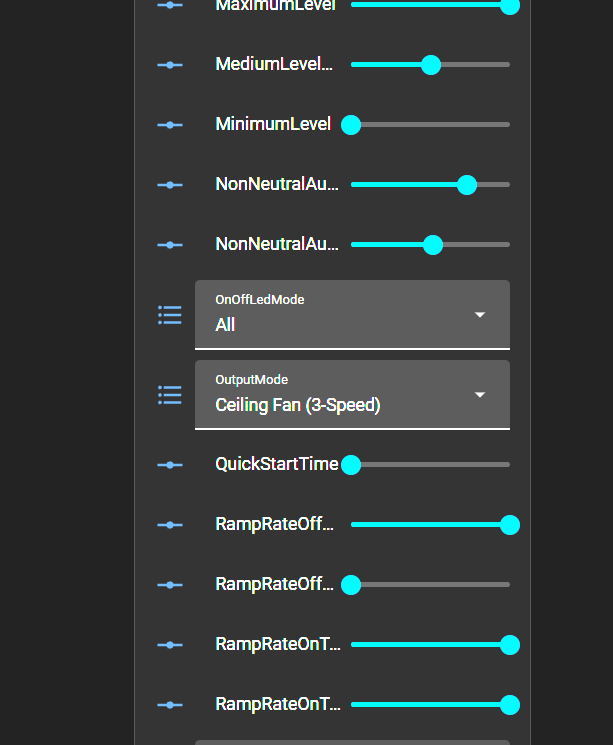Screen dimensions: 613x745
Task: Click the MaximumLevel slider handle
Action: pos(510,5)
